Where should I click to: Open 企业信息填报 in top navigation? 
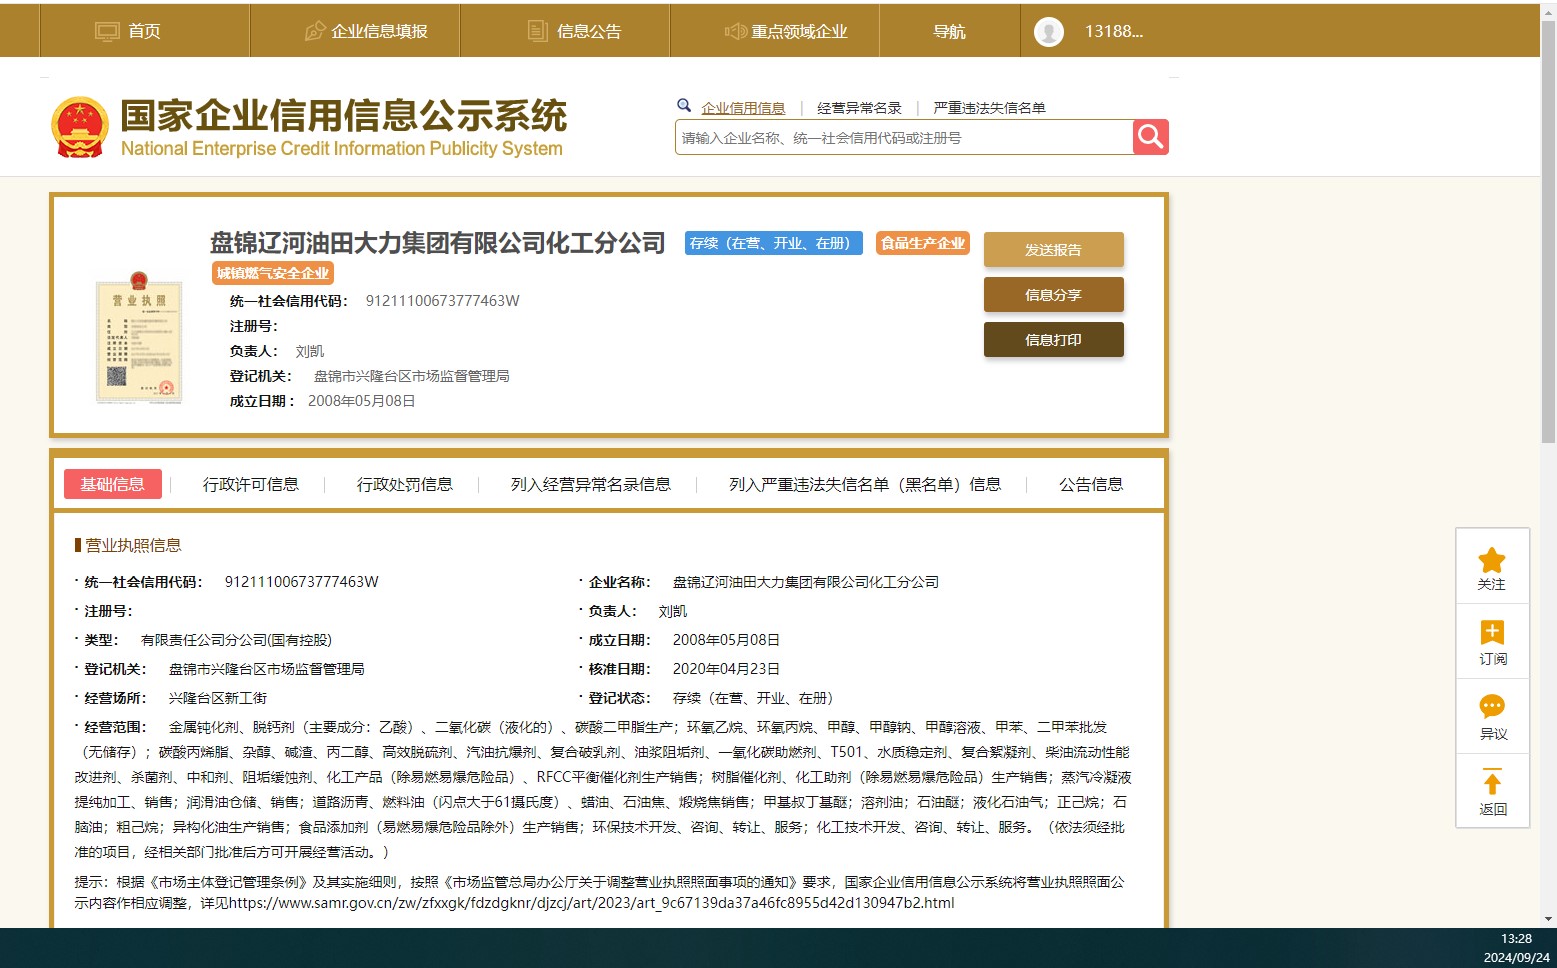pyautogui.click(x=366, y=31)
